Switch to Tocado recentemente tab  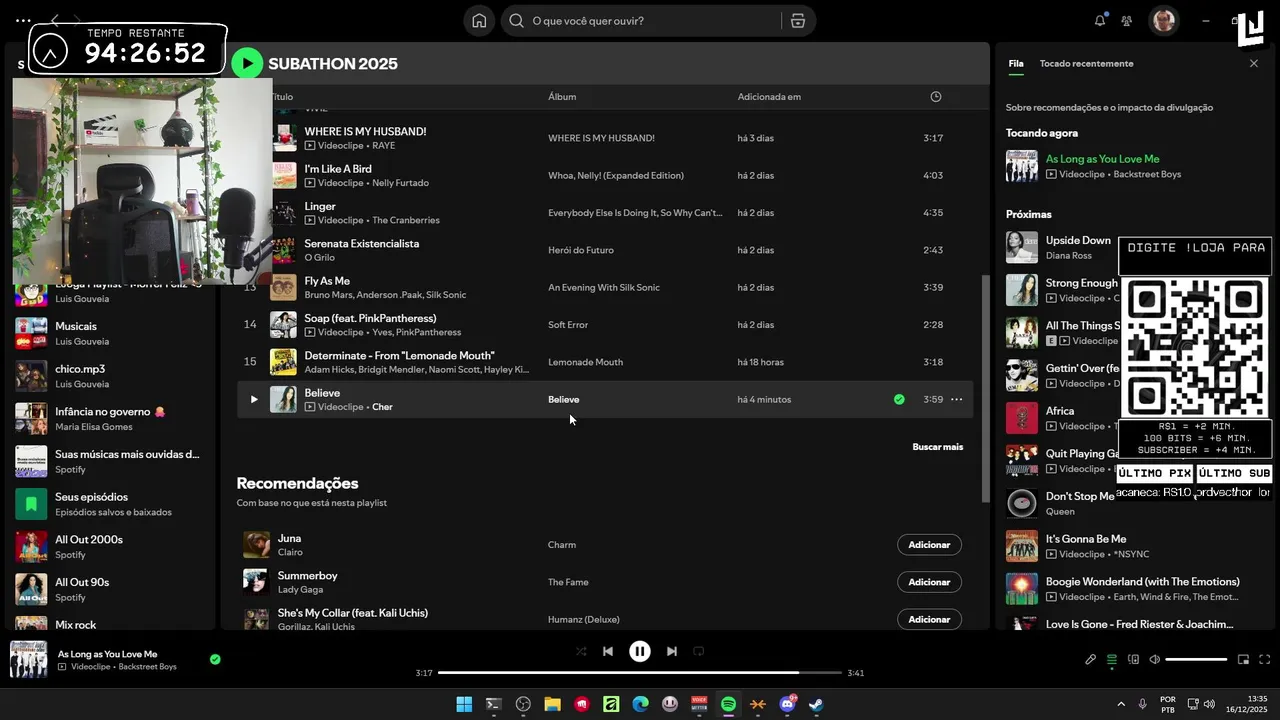click(x=1086, y=63)
